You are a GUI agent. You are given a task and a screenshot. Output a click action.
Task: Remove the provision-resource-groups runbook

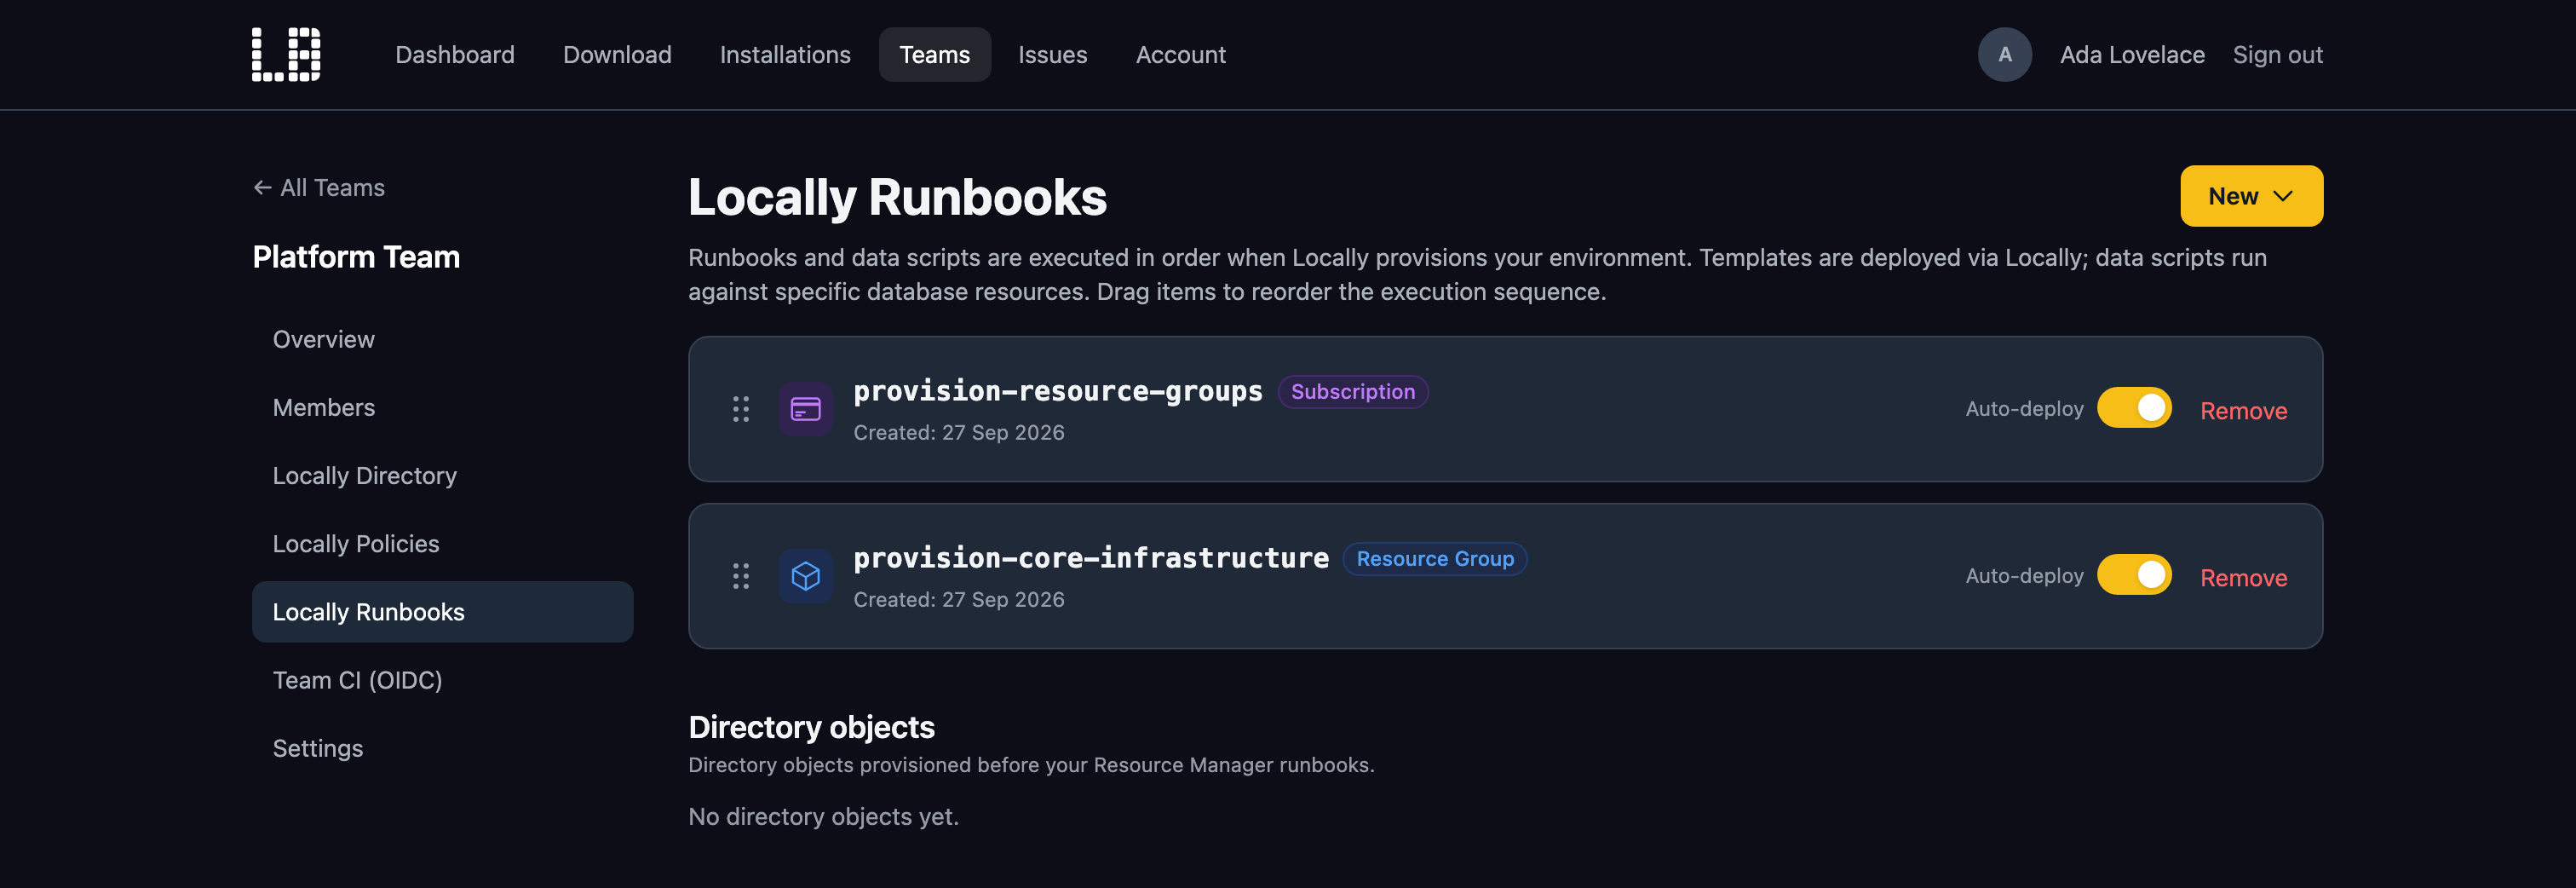2243,410
